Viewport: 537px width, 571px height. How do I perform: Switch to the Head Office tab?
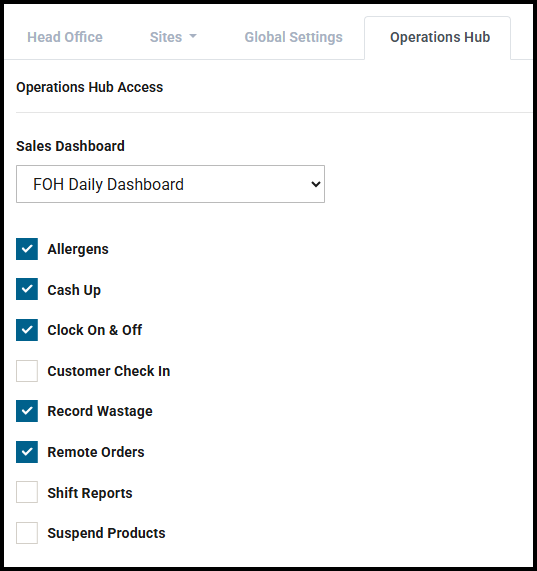tap(65, 37)
